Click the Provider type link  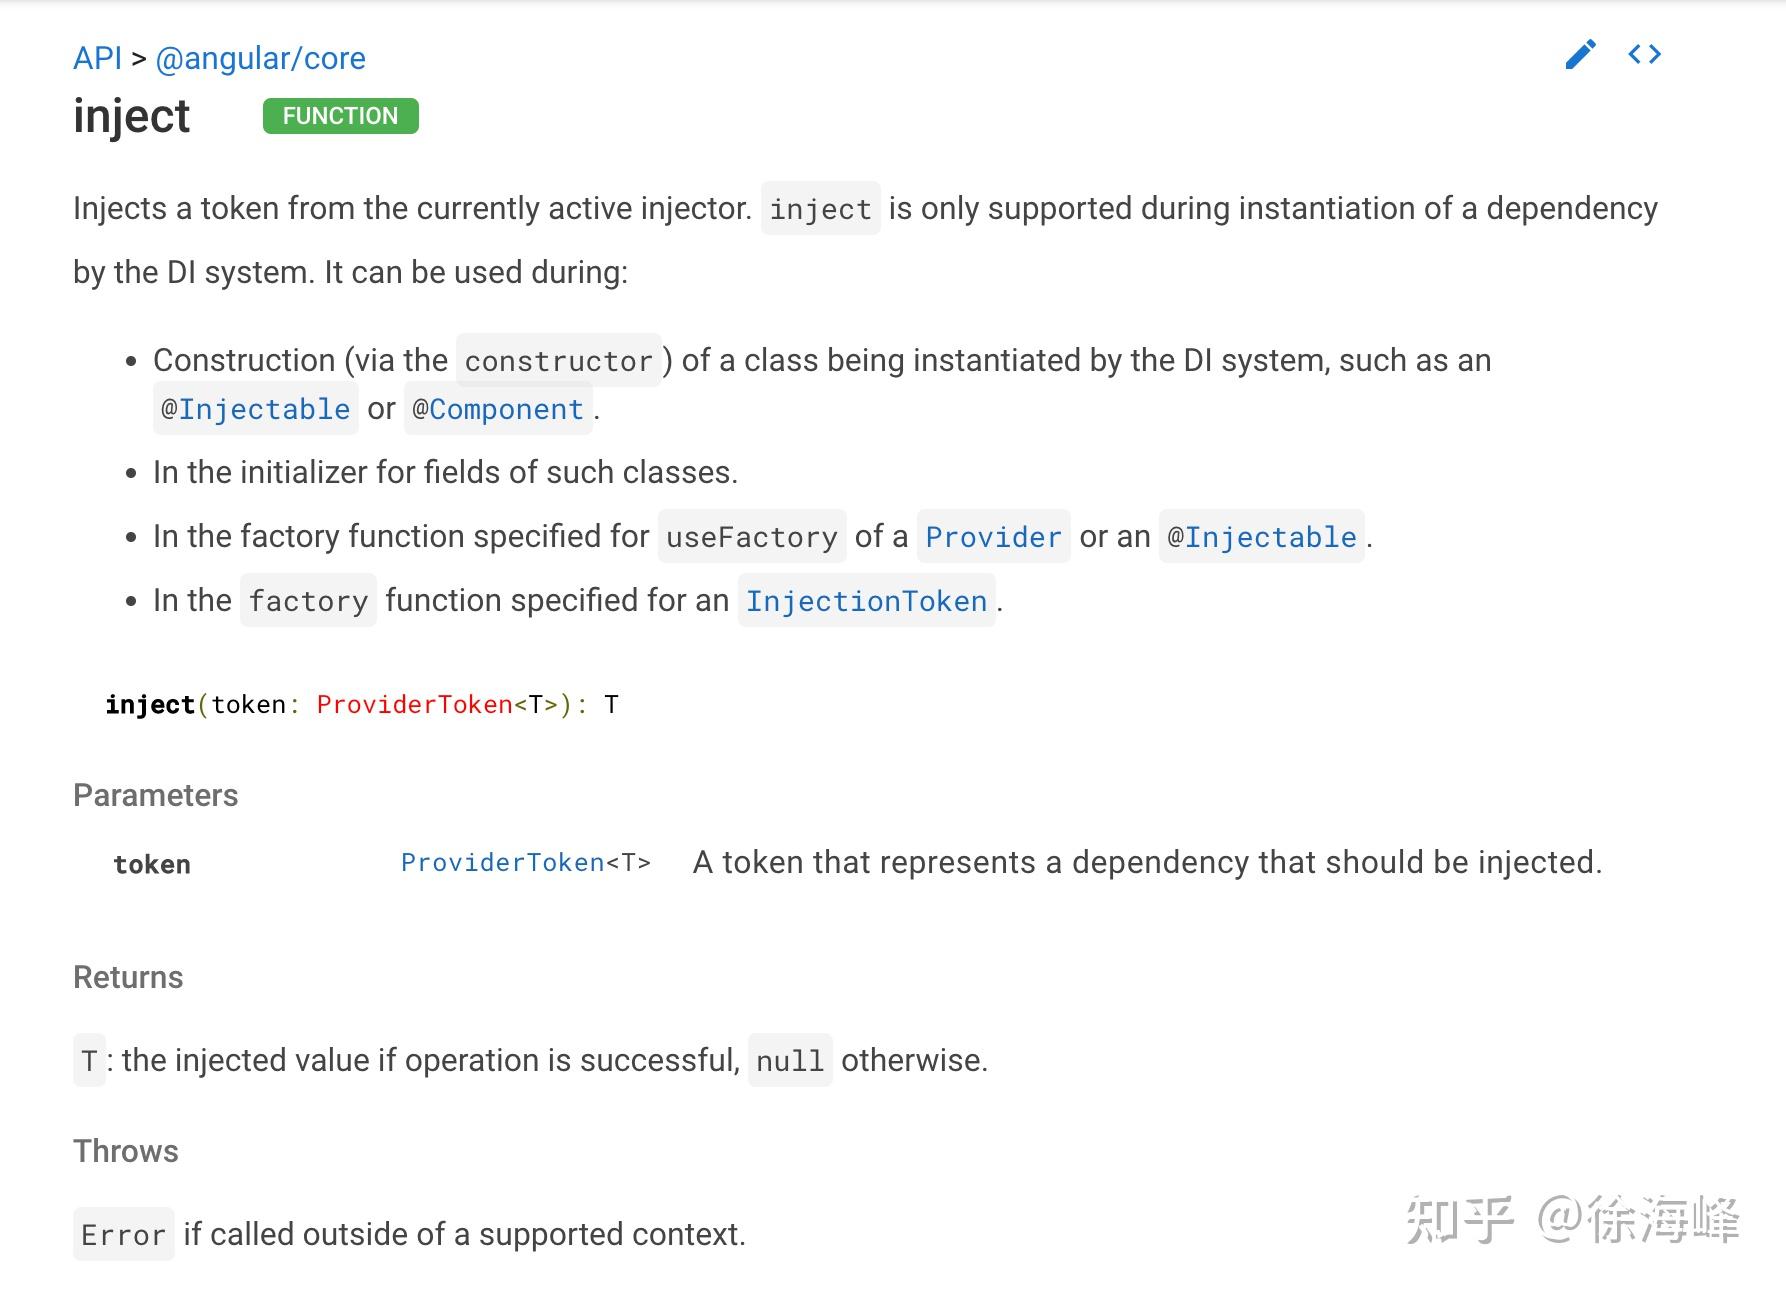993,537
